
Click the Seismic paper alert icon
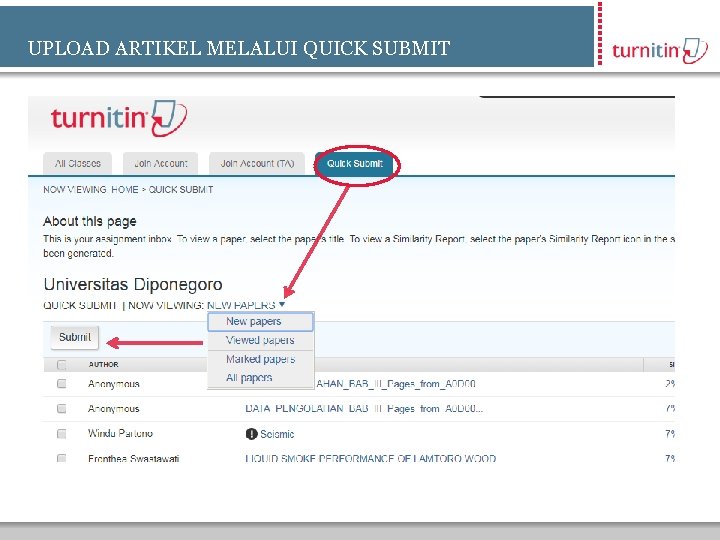coord(251,434)
